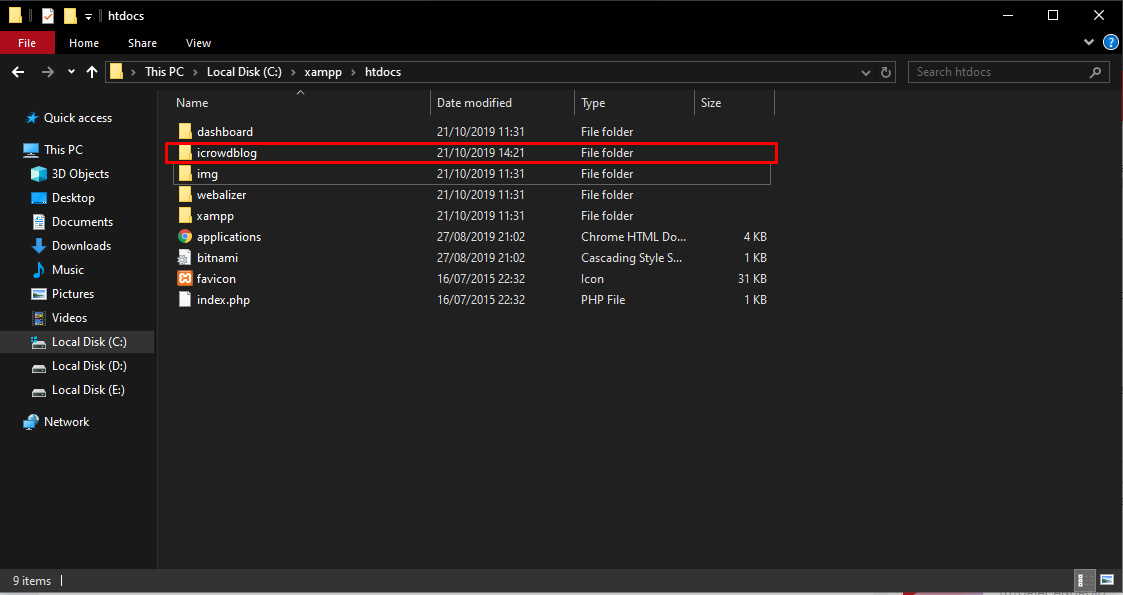Go up one level with Up arrow
This screenshot has width=1123, height=595.
(92, 72)
